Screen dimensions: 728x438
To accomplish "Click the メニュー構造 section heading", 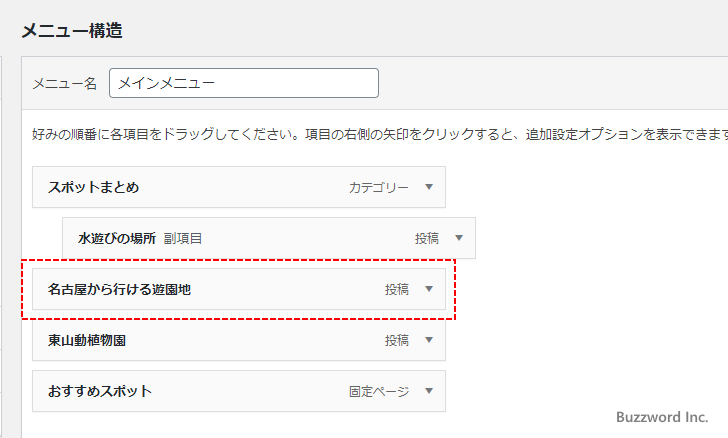I will [72, 30].
